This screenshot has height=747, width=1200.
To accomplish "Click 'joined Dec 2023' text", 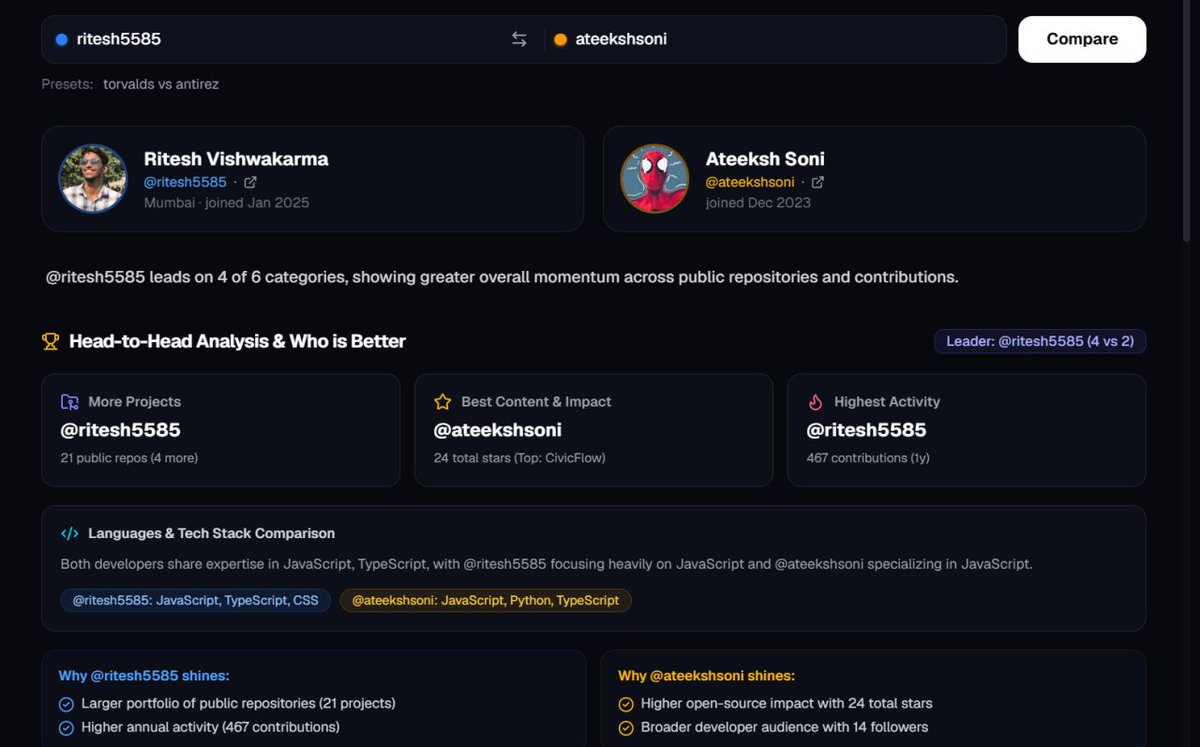I will [758, 202].
